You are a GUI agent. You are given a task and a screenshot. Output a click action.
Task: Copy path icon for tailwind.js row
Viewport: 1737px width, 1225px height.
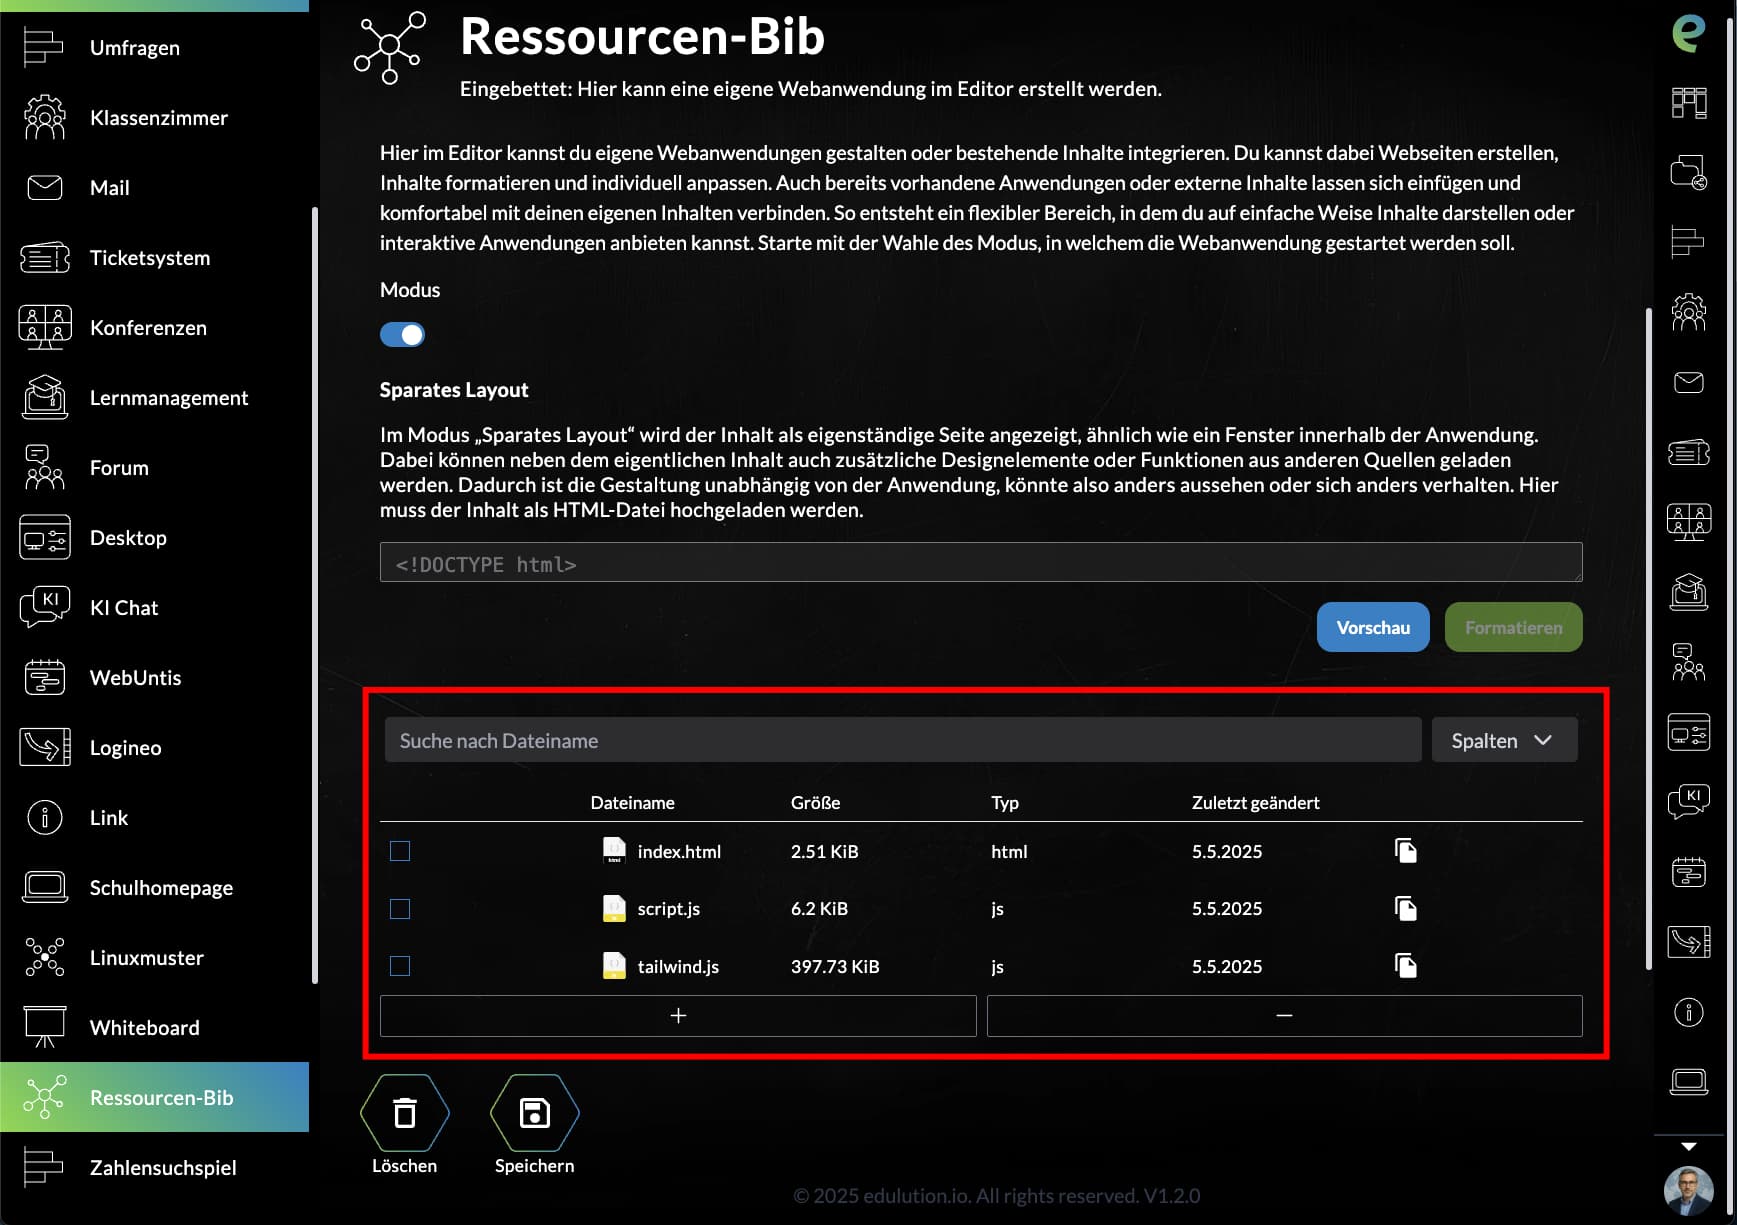(x=1406, y=966)
